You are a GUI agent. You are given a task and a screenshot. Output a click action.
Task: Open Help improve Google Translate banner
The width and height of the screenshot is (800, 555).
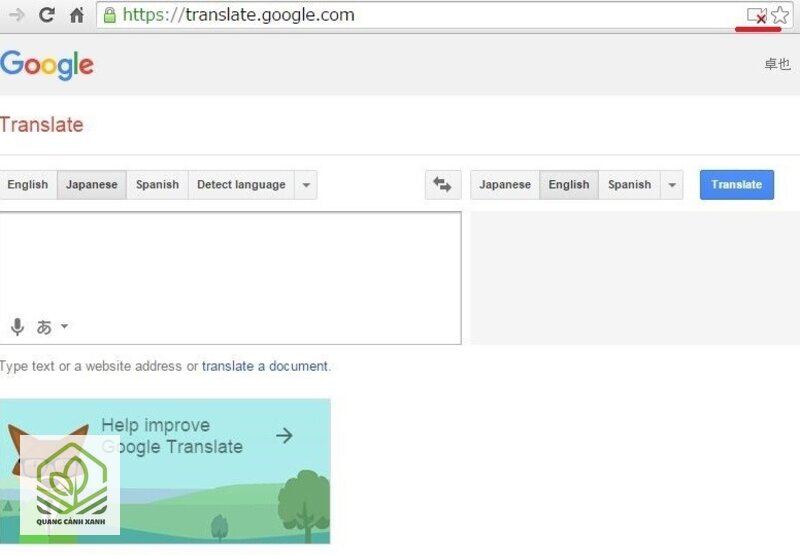tap(165, 471)
